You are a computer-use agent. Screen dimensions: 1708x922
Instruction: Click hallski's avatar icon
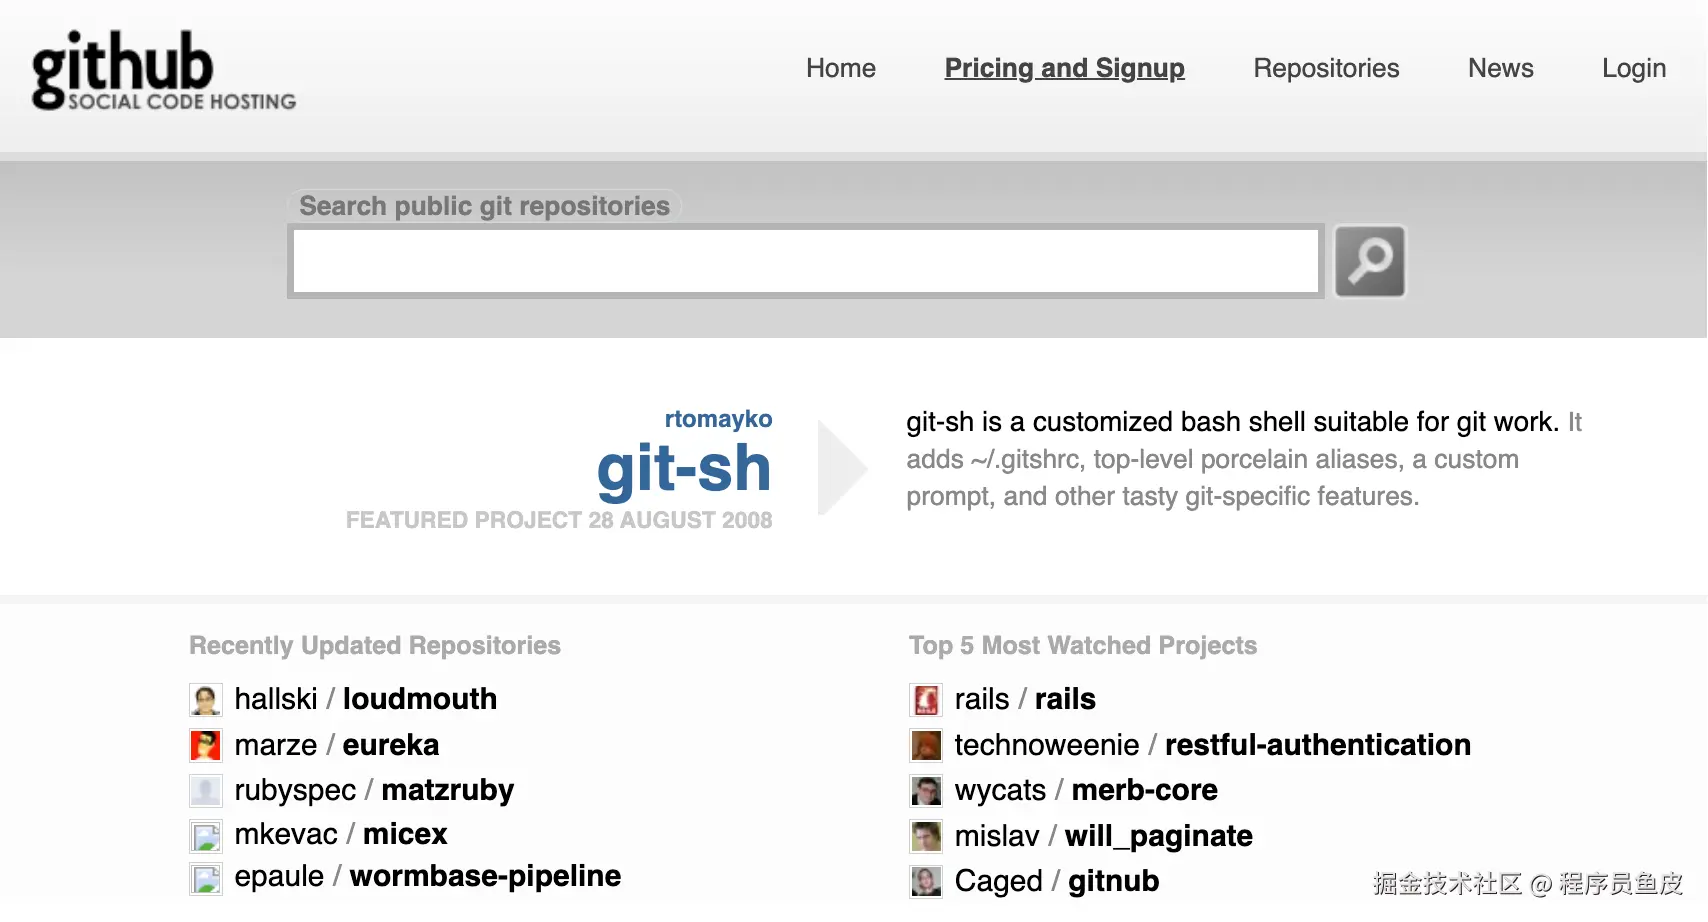[206, 700]
